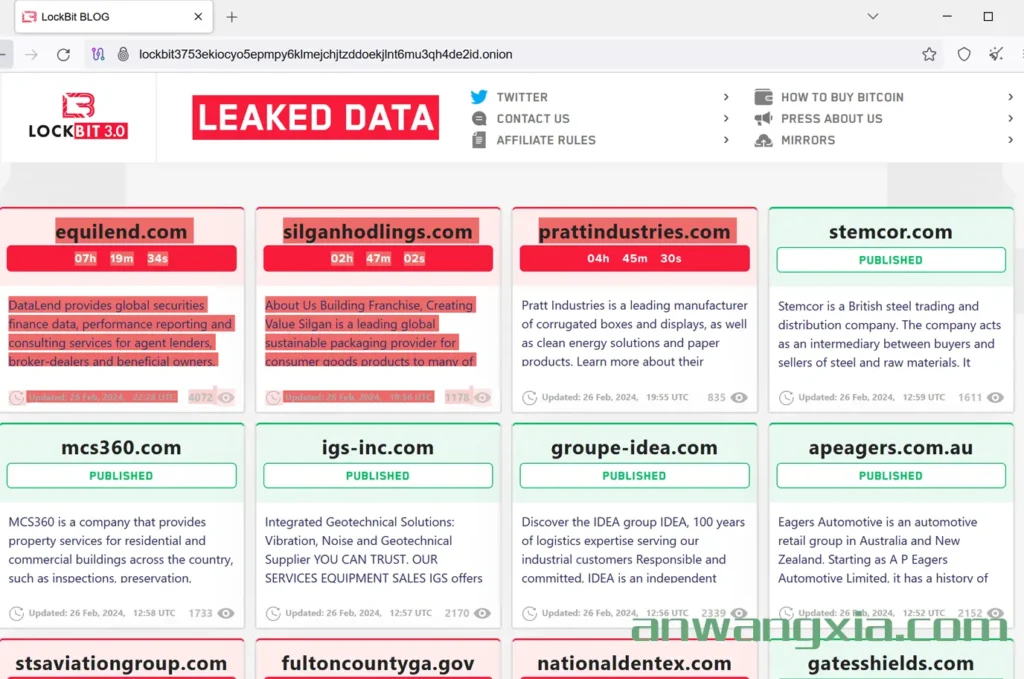
Task: Click the Pratt Industries description text
Action: click(x=634, y=333)
